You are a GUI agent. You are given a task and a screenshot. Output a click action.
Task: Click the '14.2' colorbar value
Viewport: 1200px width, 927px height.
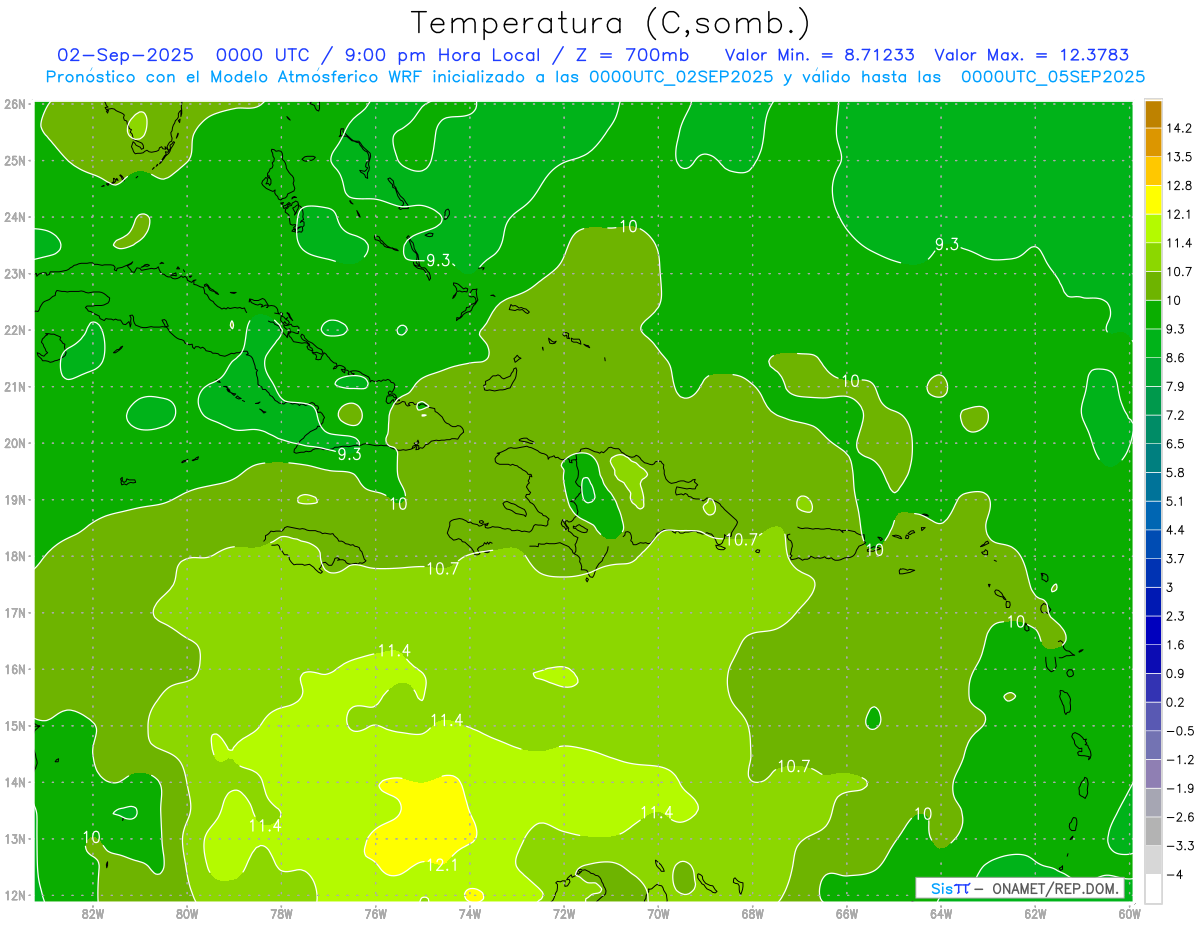(x=1179, y=128)
